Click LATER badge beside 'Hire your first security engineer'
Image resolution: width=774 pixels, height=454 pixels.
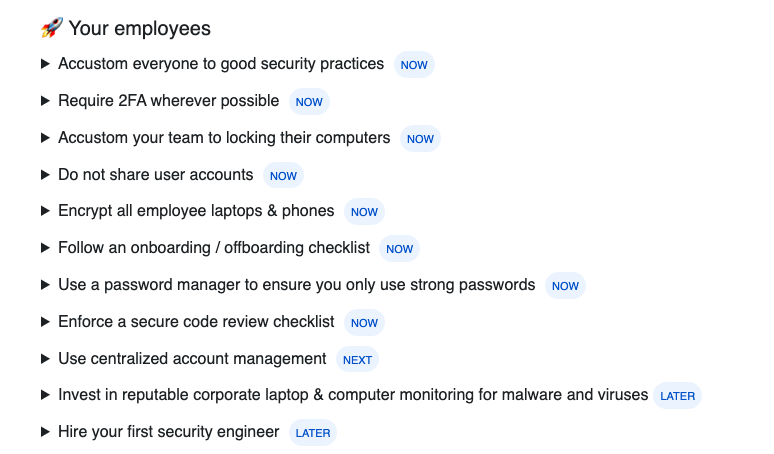coord(313,433)
